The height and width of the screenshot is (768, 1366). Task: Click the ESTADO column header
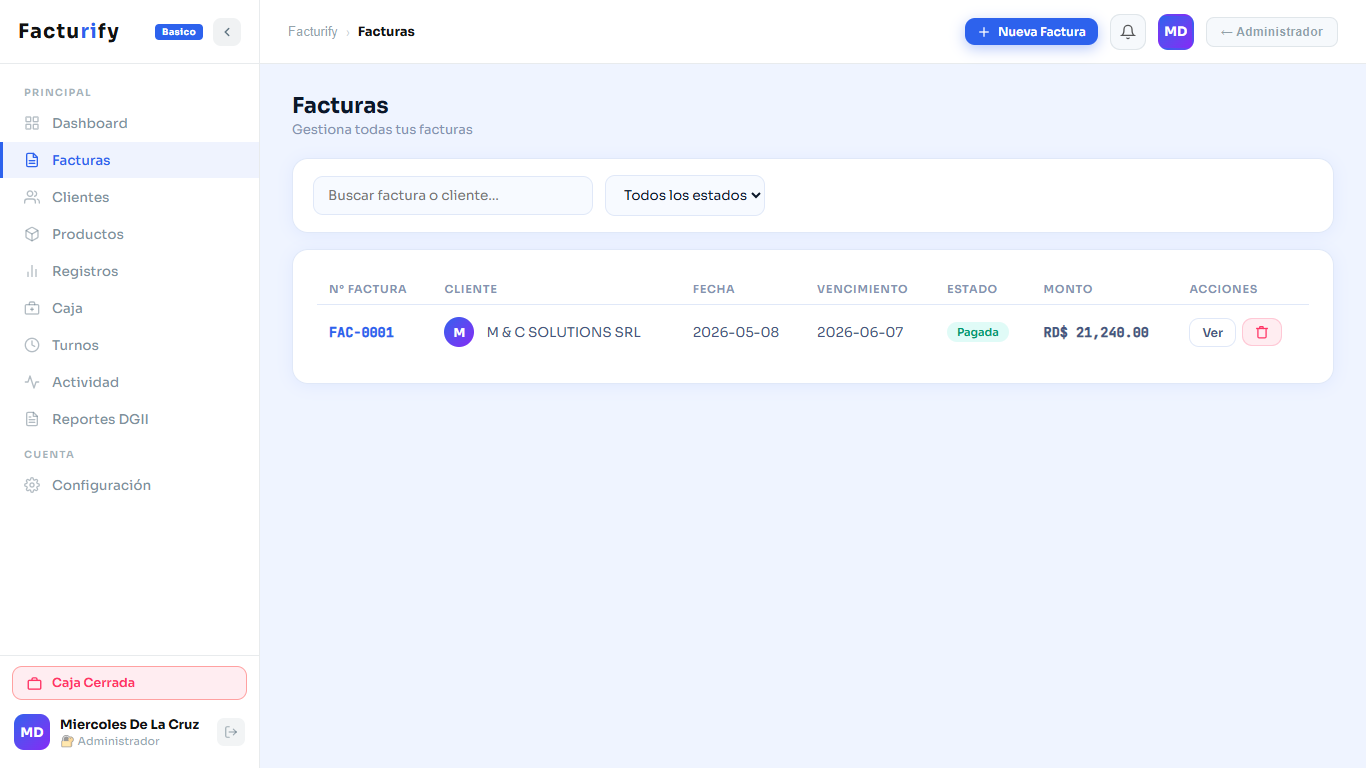(x=972, y=289)
